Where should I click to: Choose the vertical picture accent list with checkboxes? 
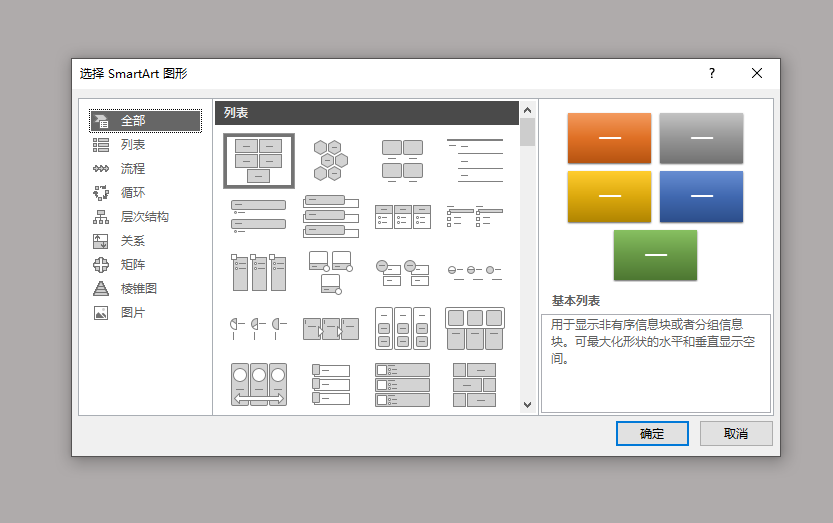coord(403,384)
